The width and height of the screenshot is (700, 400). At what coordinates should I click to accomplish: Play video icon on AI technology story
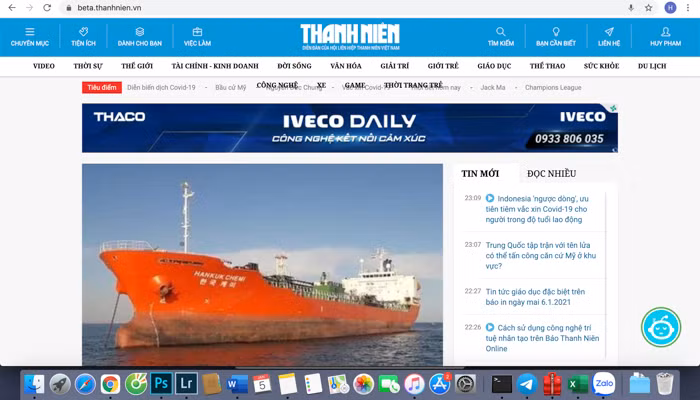point(490,327)
